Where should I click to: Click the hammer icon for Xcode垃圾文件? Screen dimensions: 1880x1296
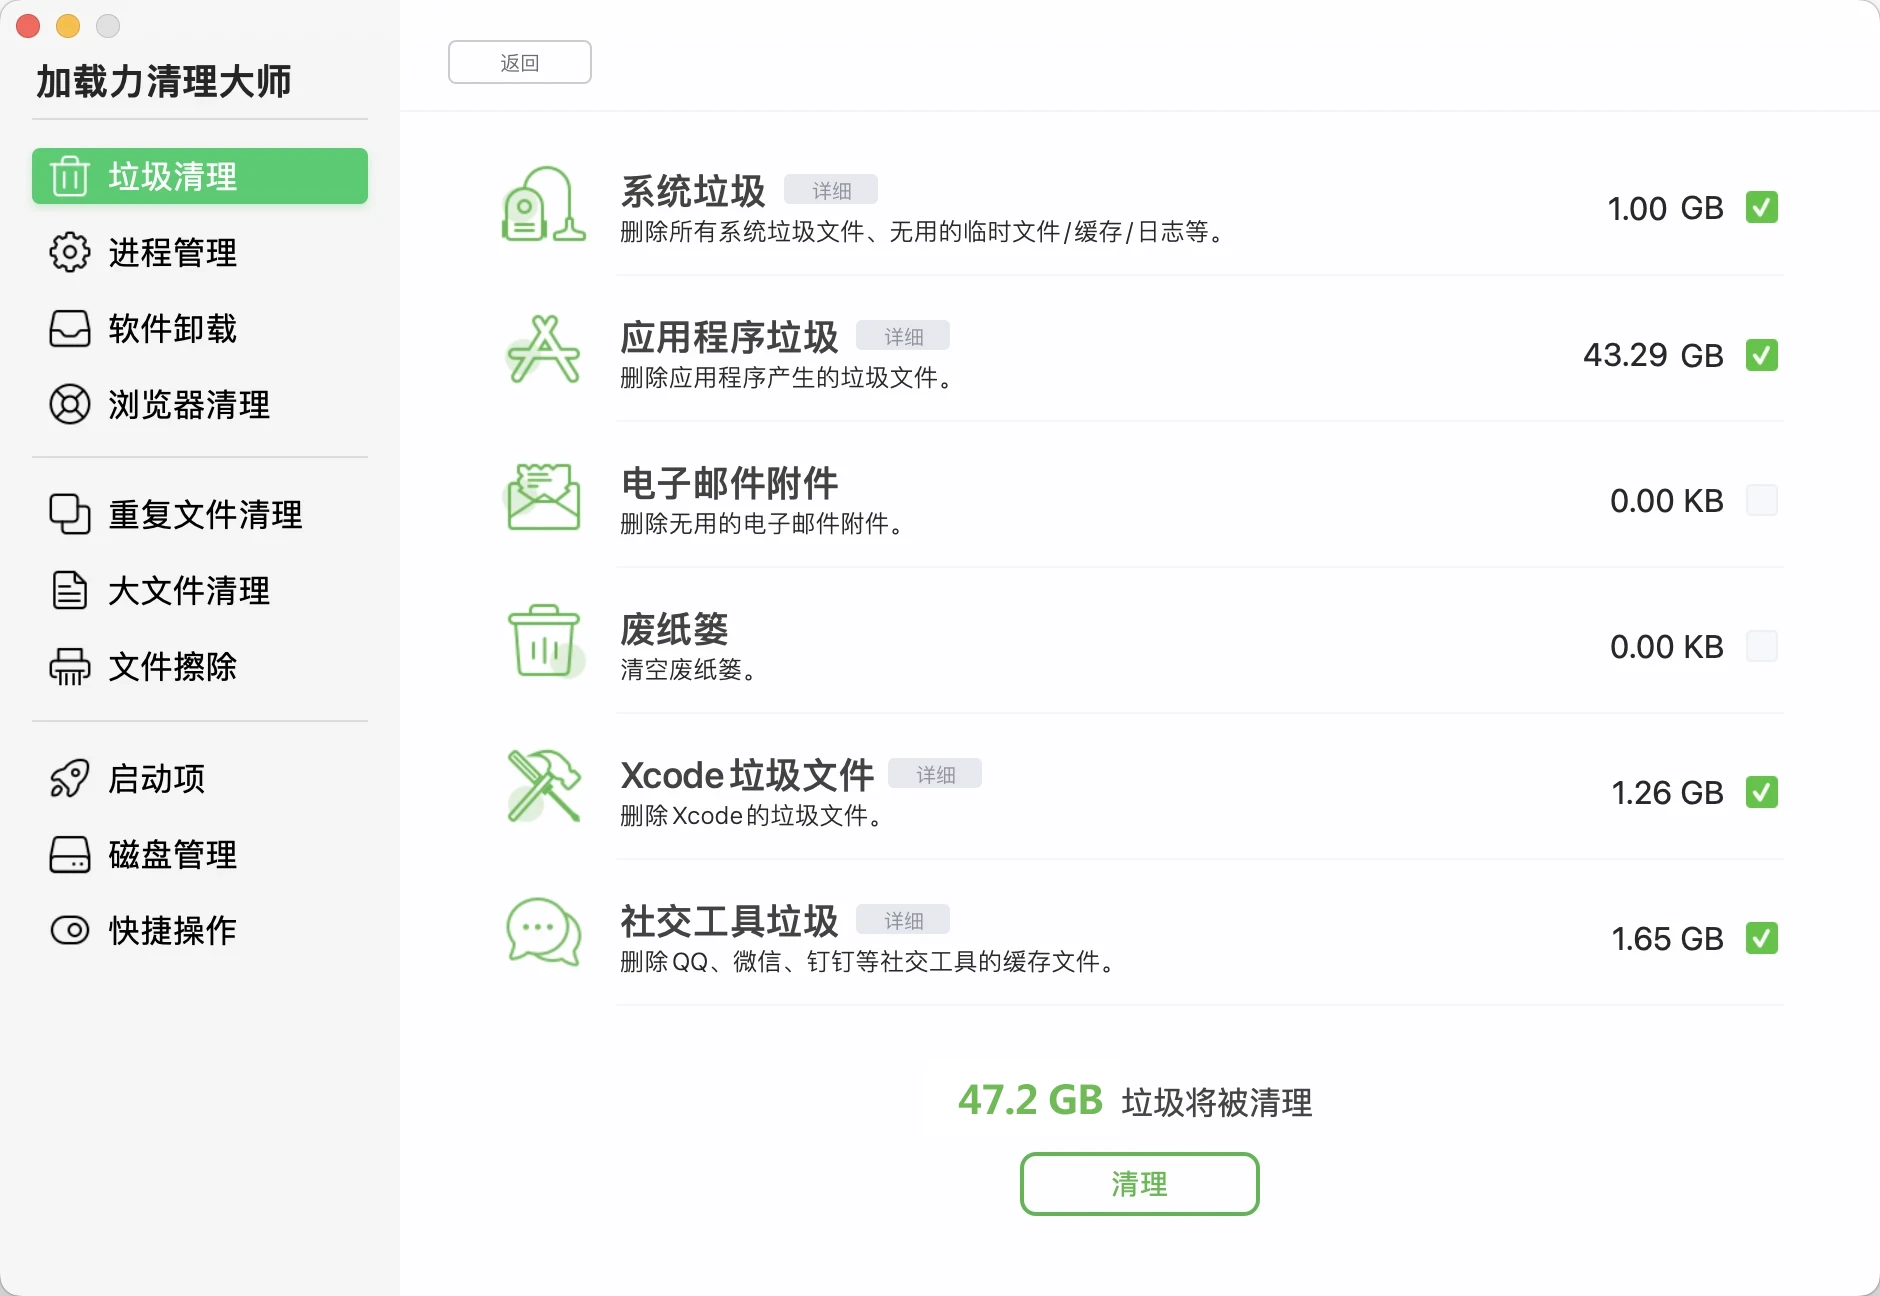coord(543,788)
